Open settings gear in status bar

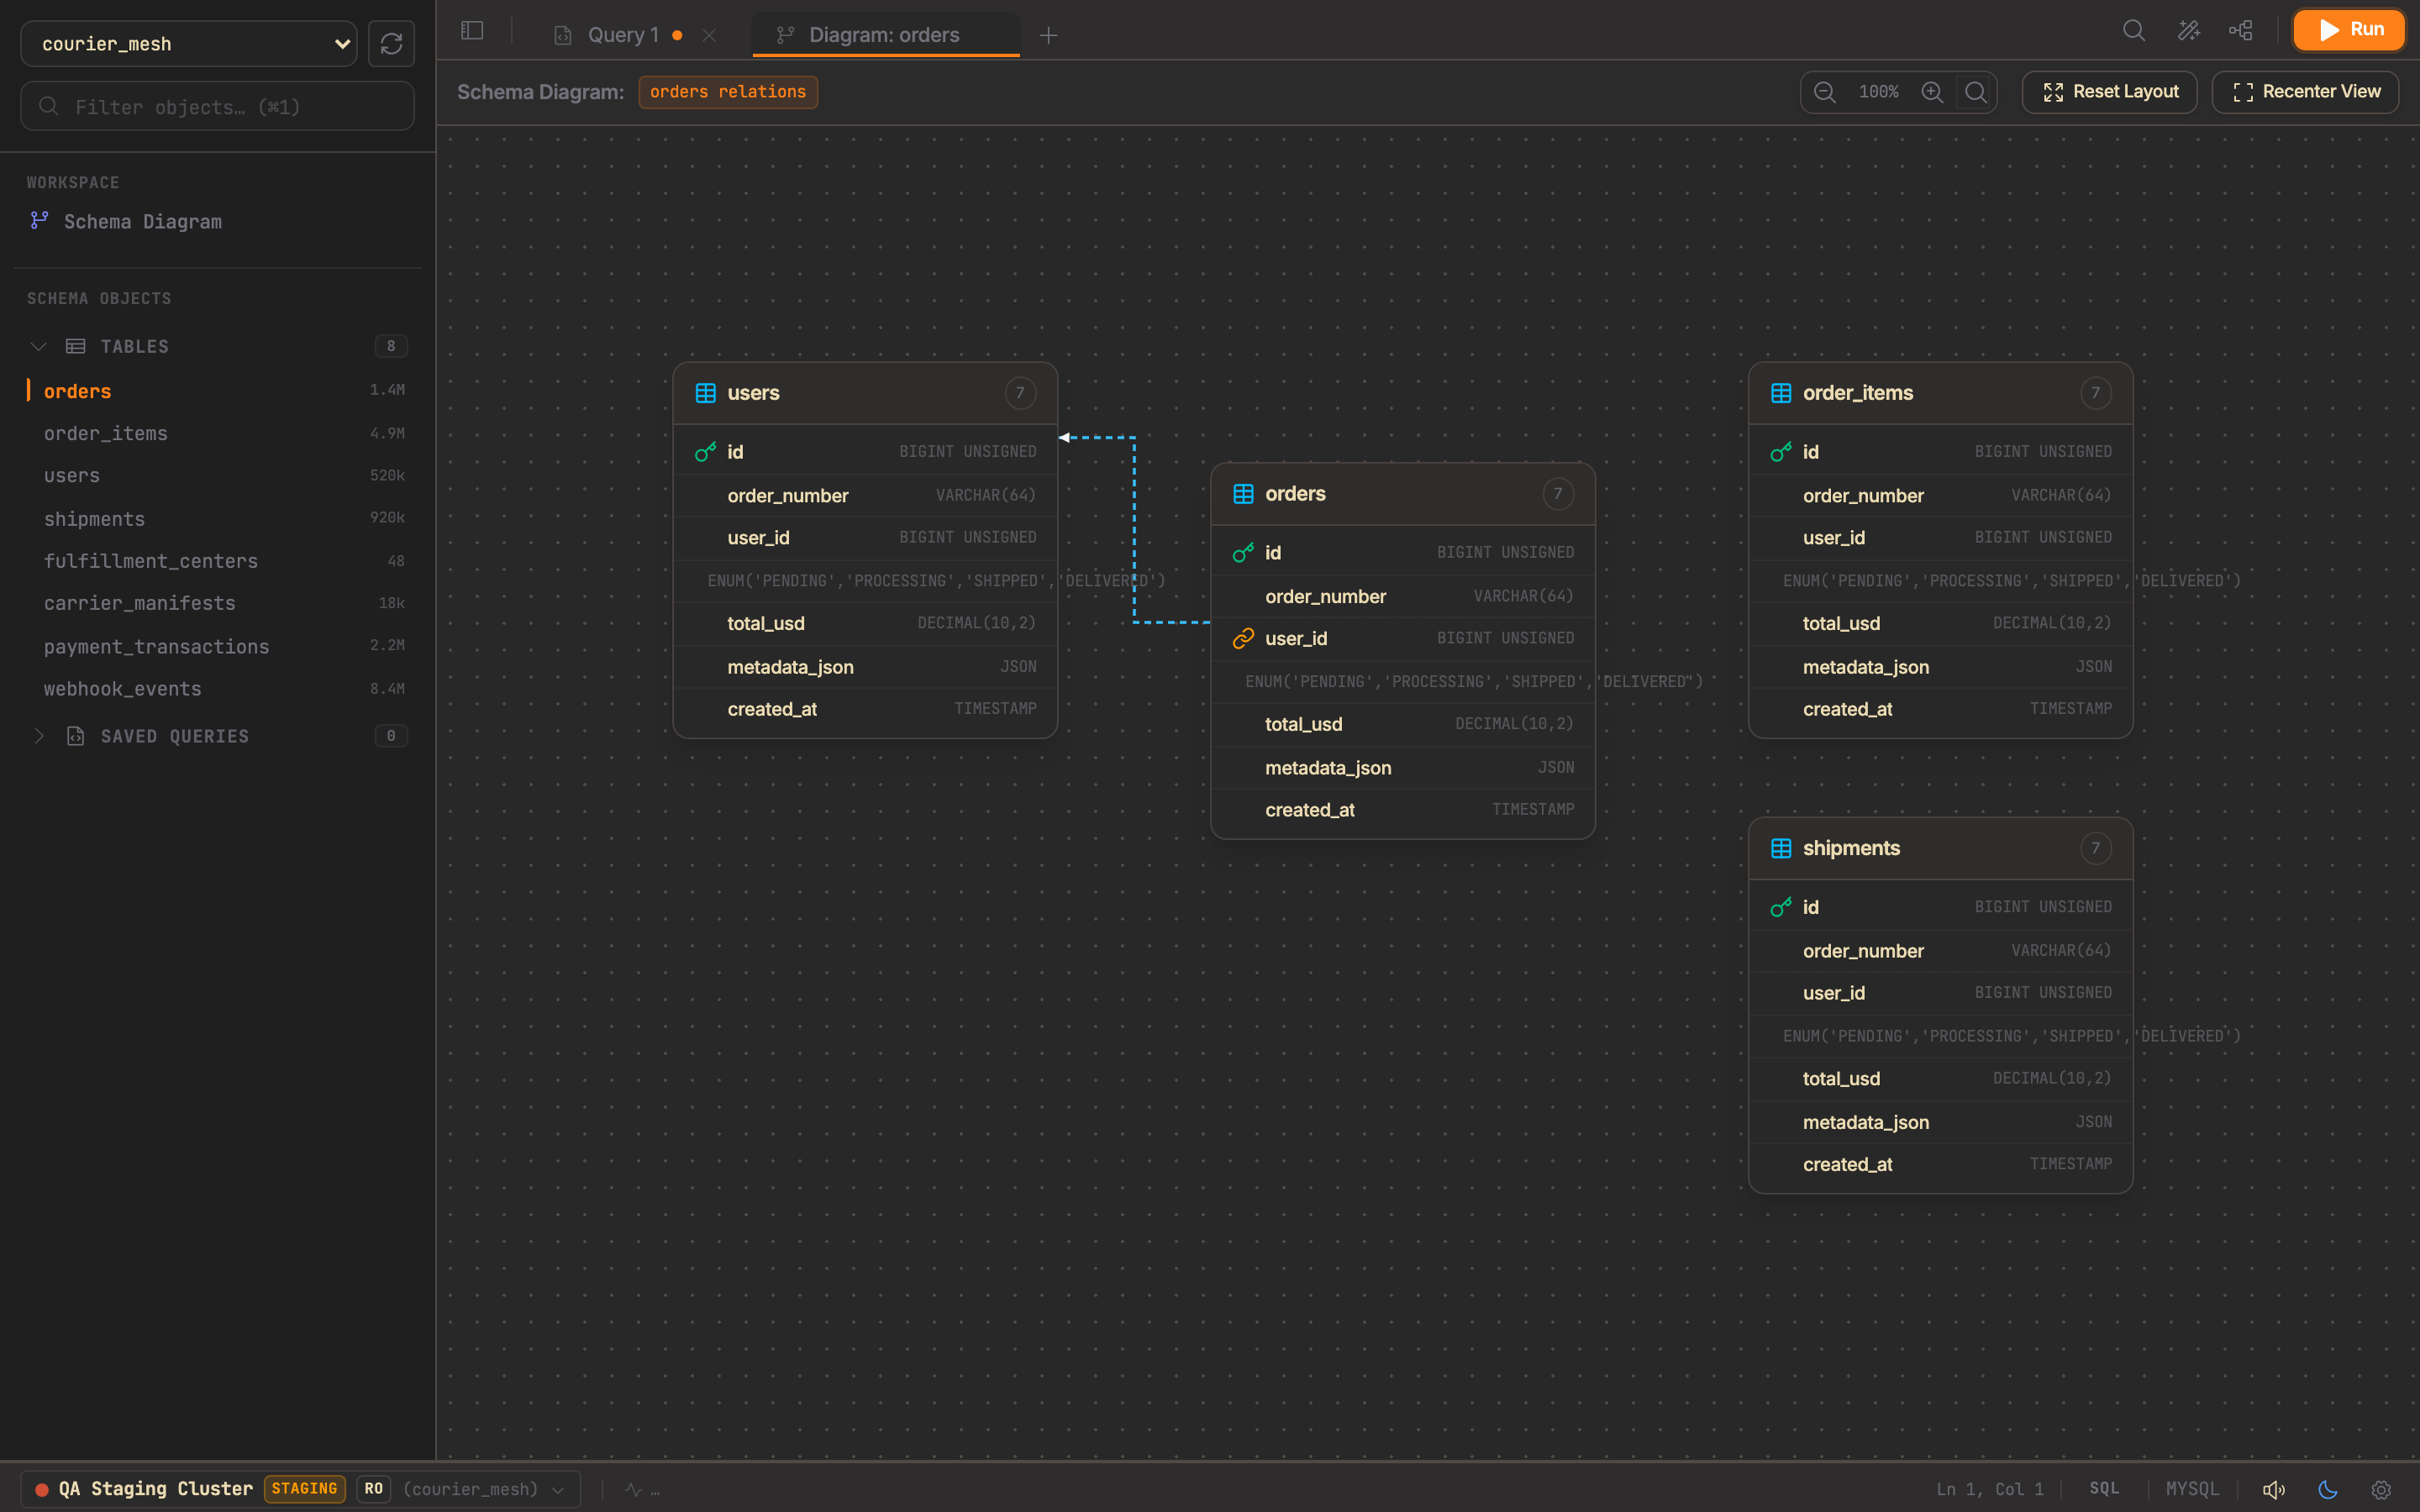click(x=2381, y=1490)
